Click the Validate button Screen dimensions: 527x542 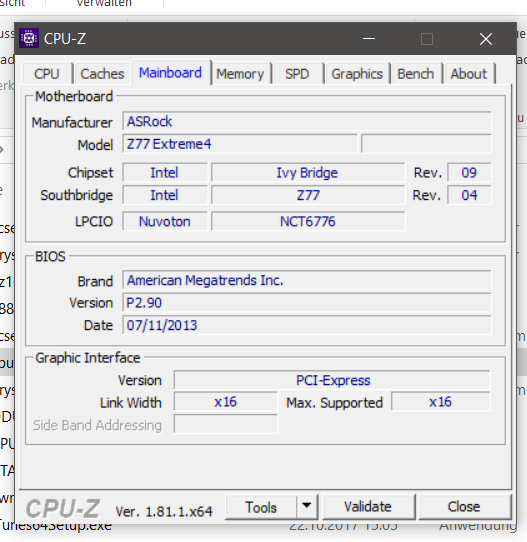(368, 507)
